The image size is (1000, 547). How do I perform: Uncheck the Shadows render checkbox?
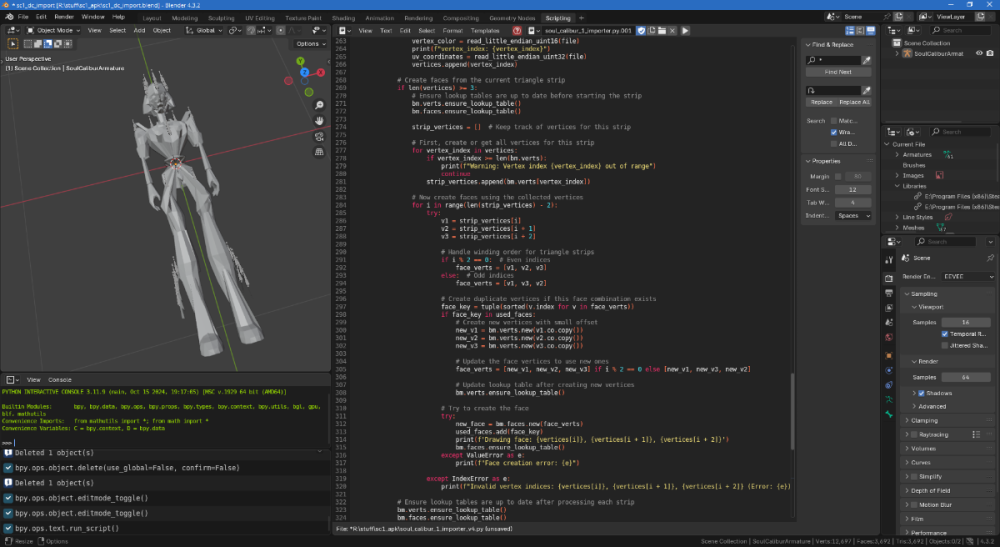[x=921, y=393]
